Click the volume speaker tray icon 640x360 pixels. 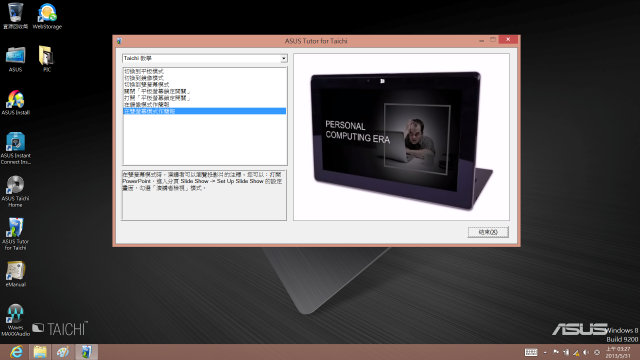[586, 352]
